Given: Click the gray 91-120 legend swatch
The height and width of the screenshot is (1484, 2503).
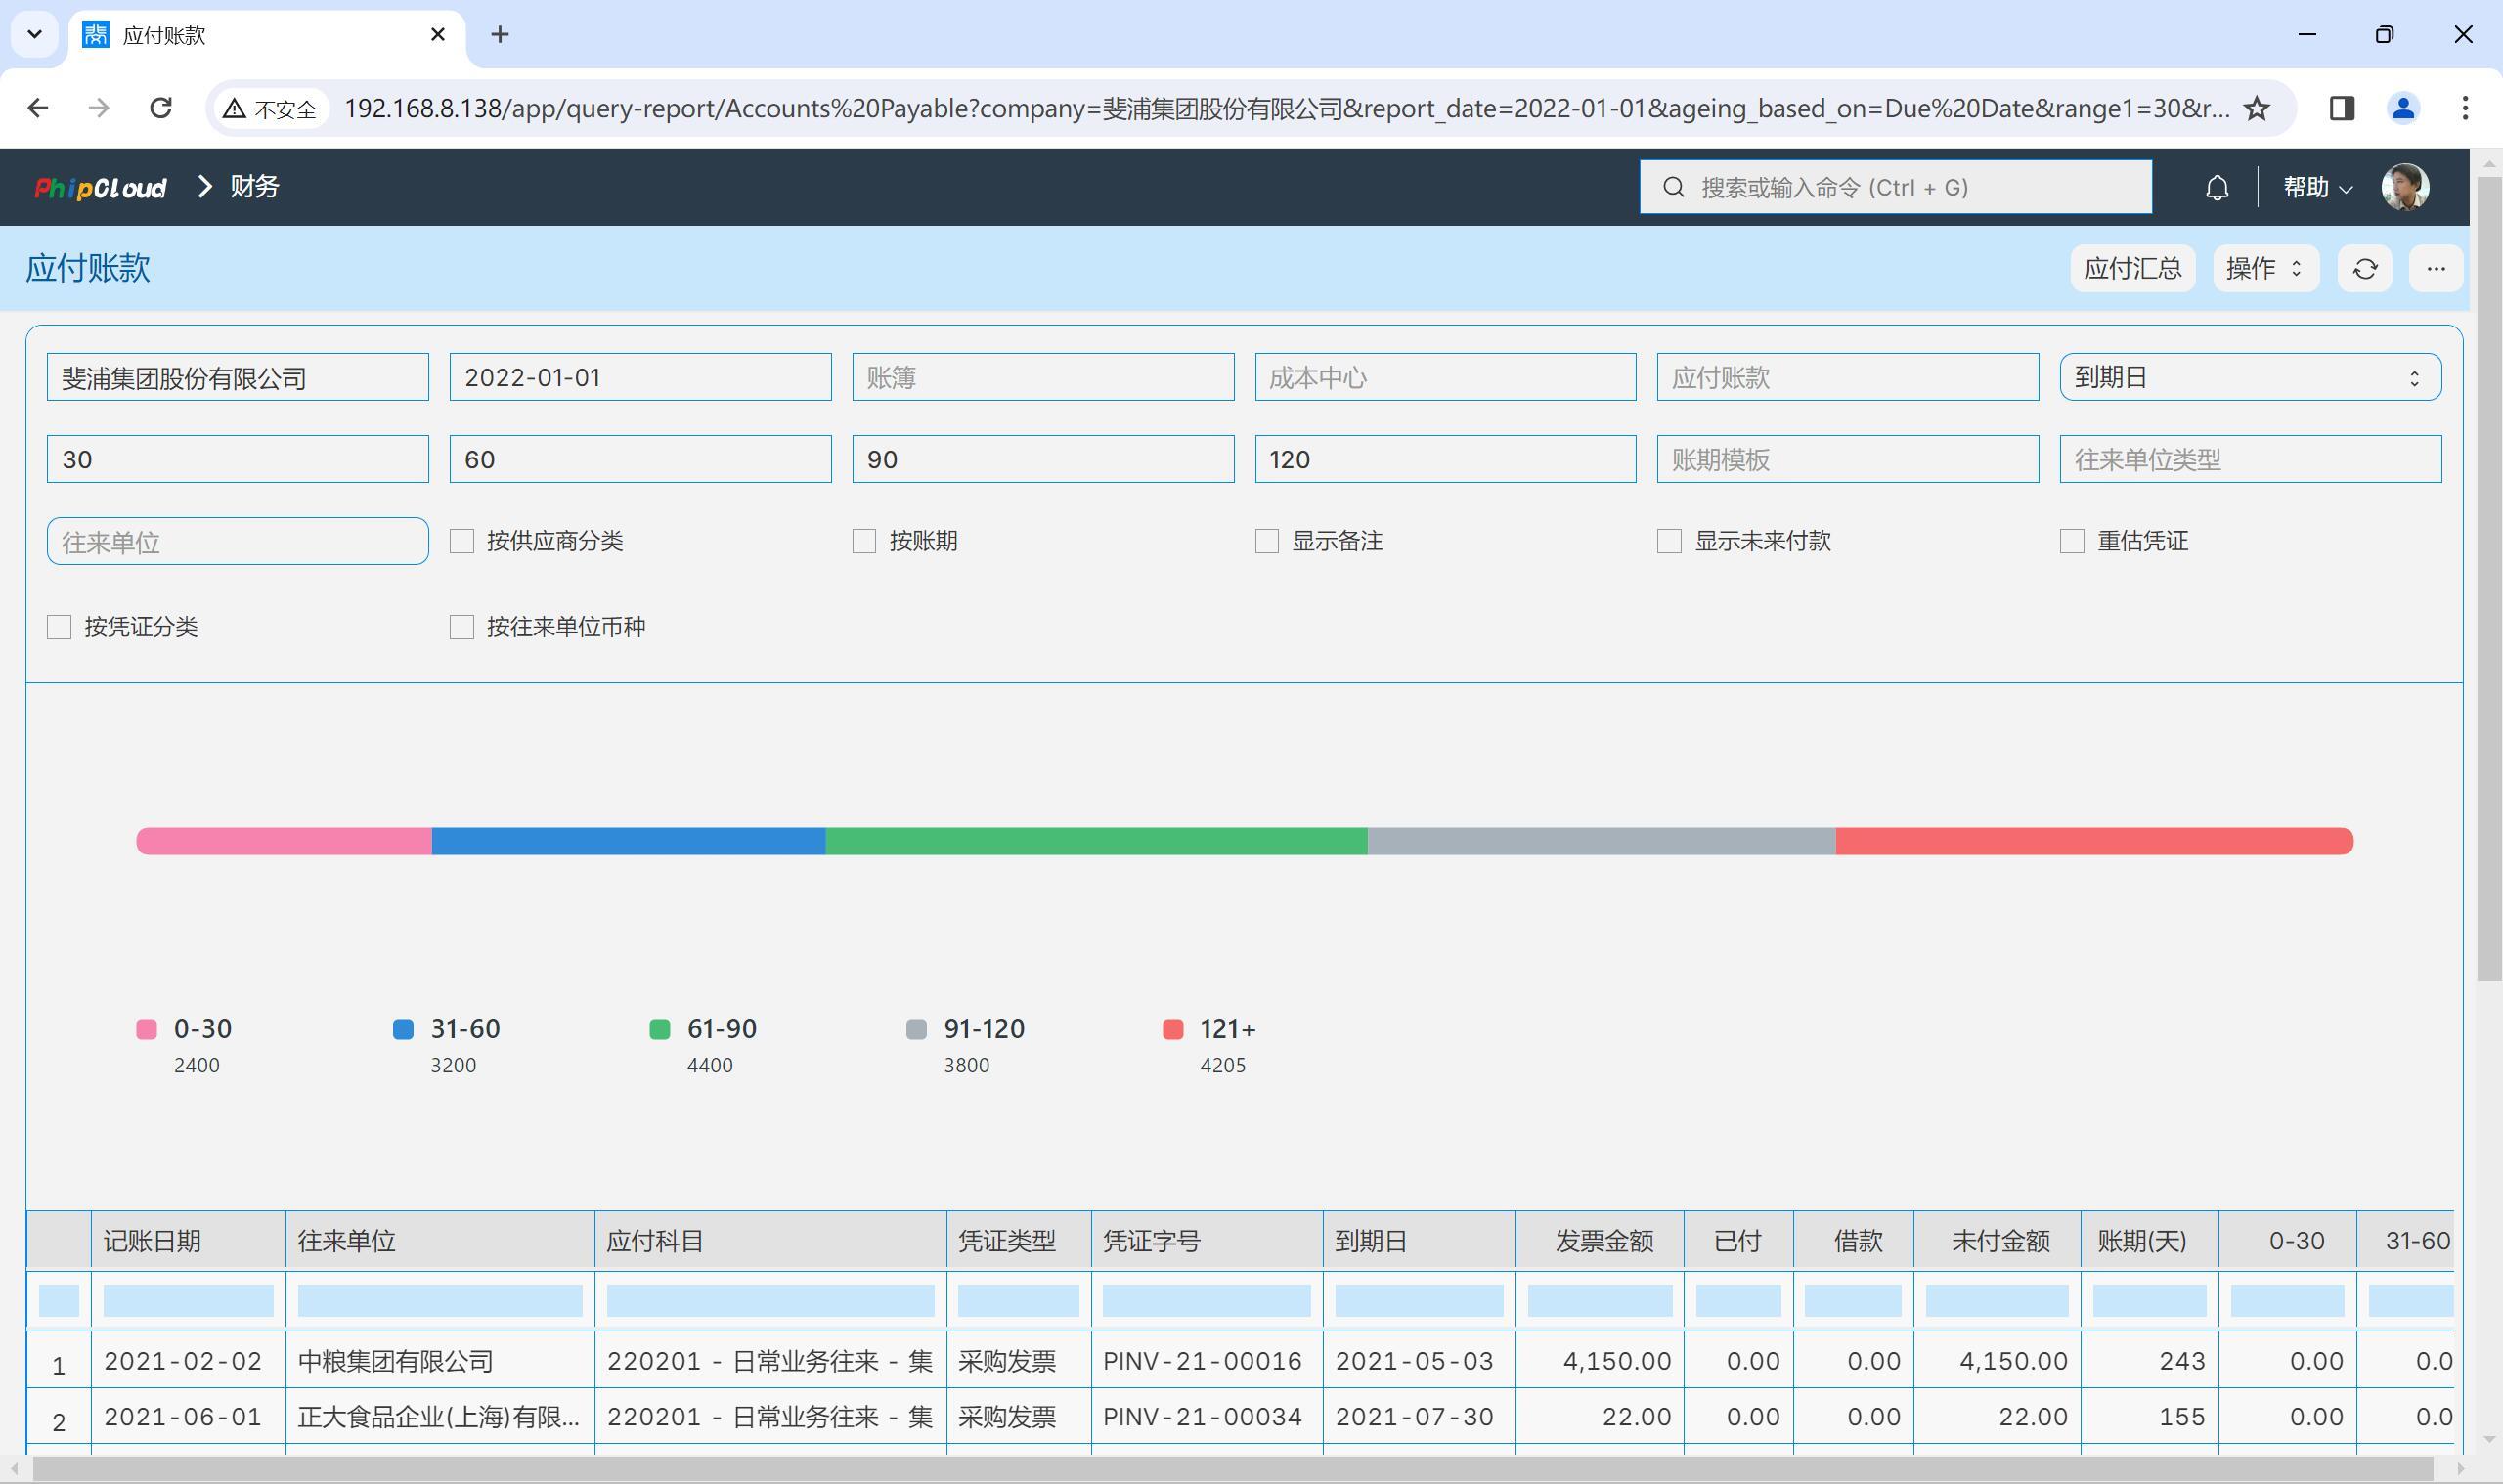Looking at the screenshot, I should (916, 1030).
